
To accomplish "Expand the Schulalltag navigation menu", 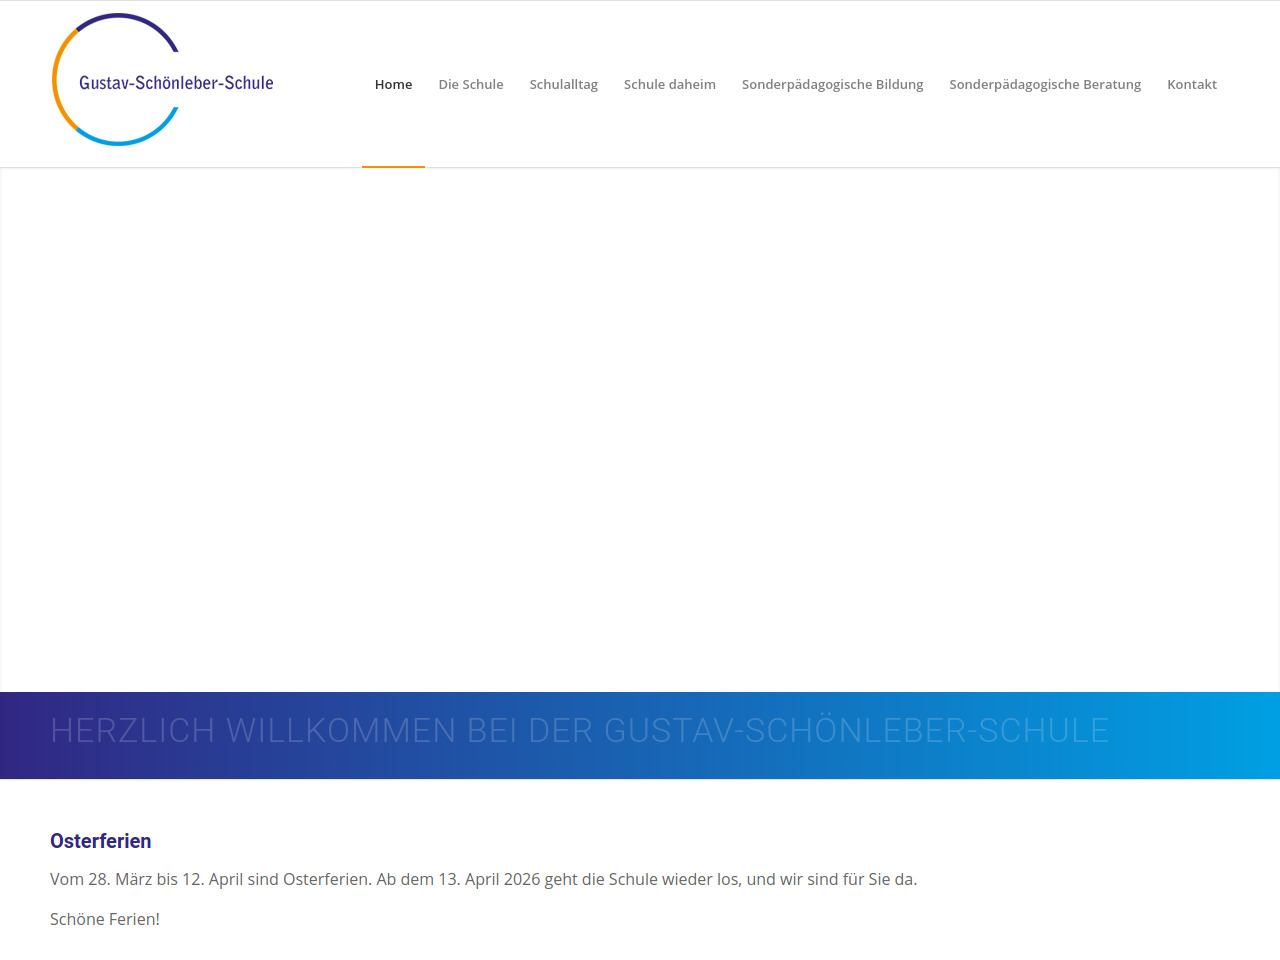I will point(563,84).
